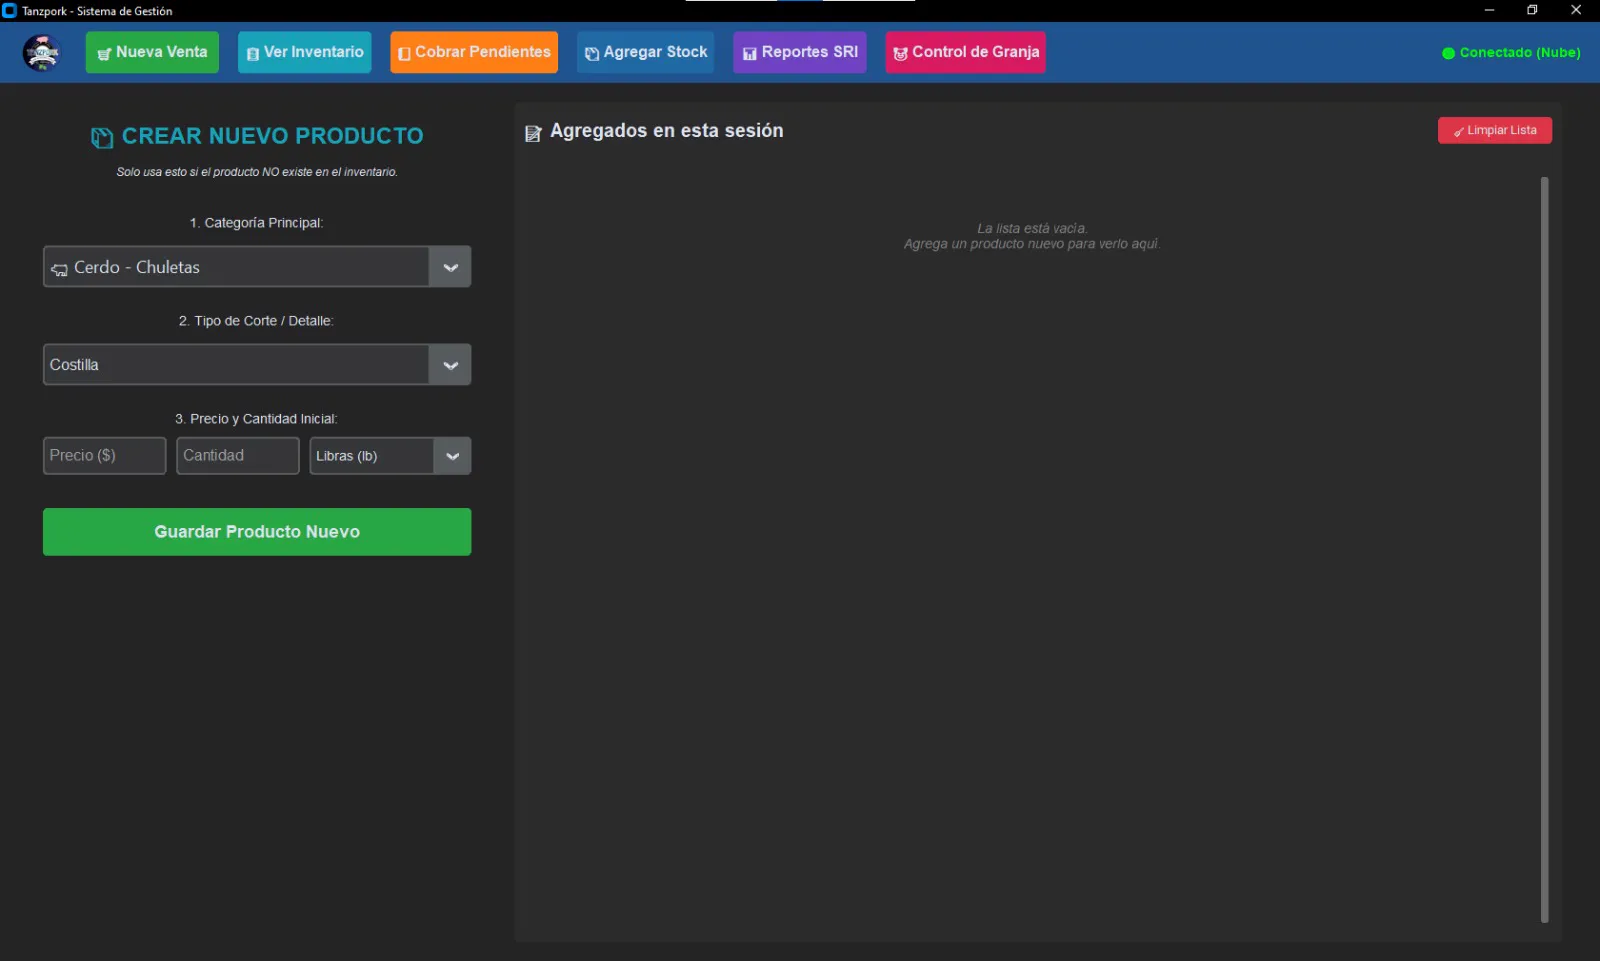Select the Cerdo - Chuletas category field
The width and height of the screenshot is (1600, 961).
tap(236, 267)
